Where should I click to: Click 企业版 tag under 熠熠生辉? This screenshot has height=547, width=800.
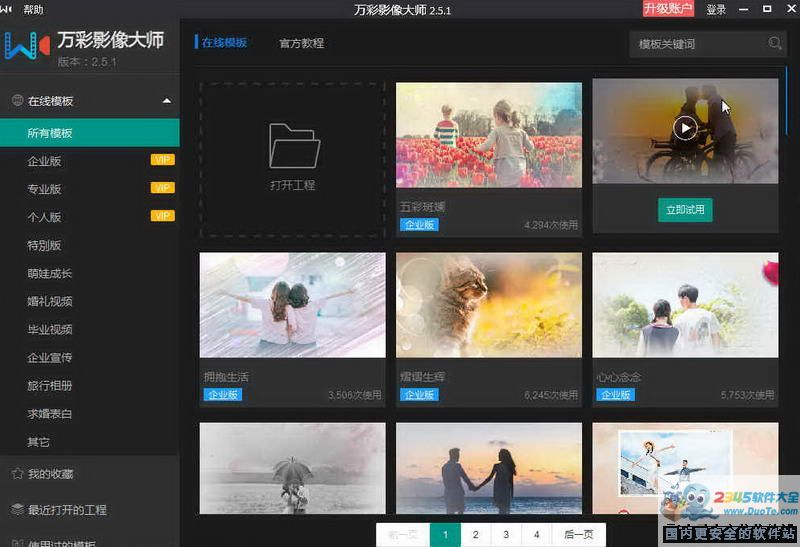(x=419, y=394)
